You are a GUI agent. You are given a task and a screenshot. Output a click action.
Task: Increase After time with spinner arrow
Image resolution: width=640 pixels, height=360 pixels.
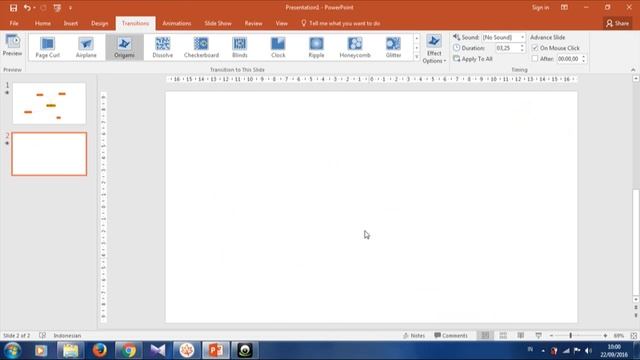583,57
